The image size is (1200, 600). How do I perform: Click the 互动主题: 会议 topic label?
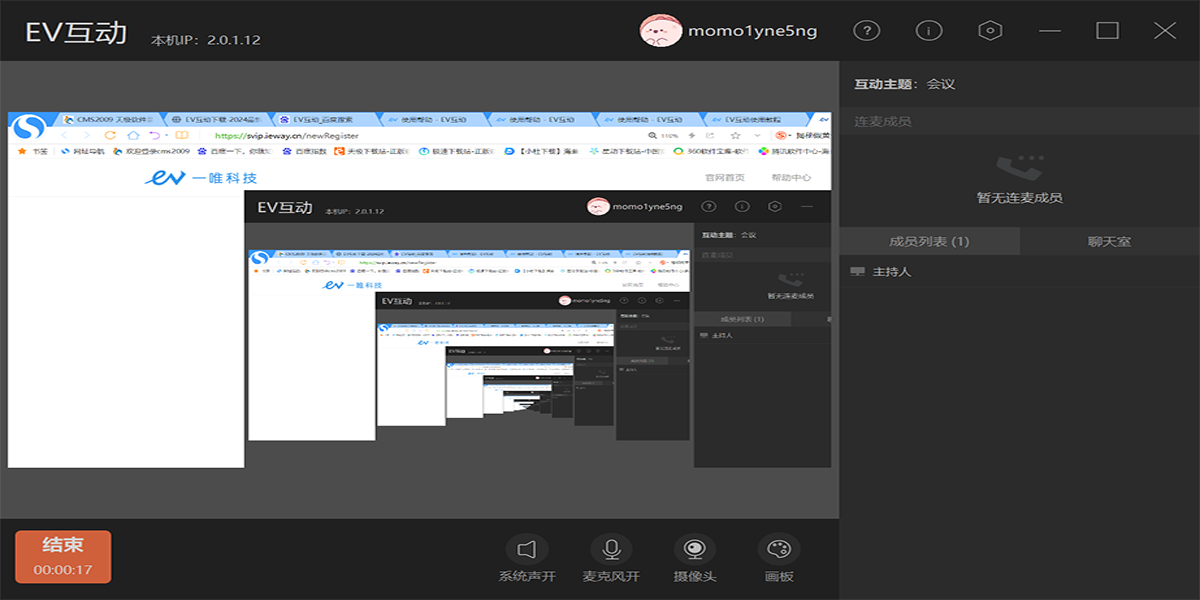coord(904,85)
